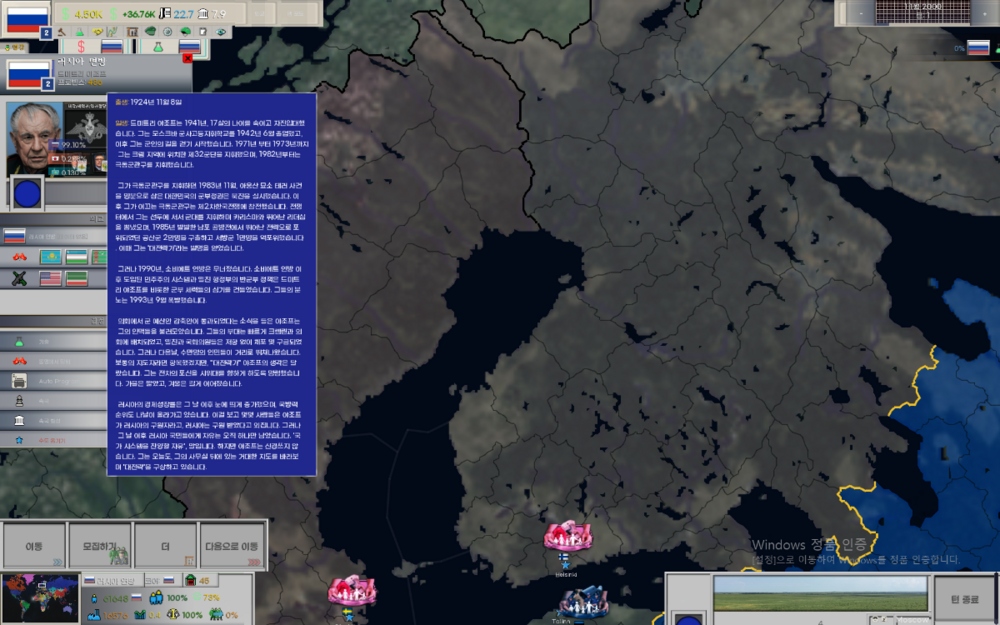Select the blue star red-text menu row
Viewport: 1000px width, 625px height.
pyautogui.click(x=54, y=440)
